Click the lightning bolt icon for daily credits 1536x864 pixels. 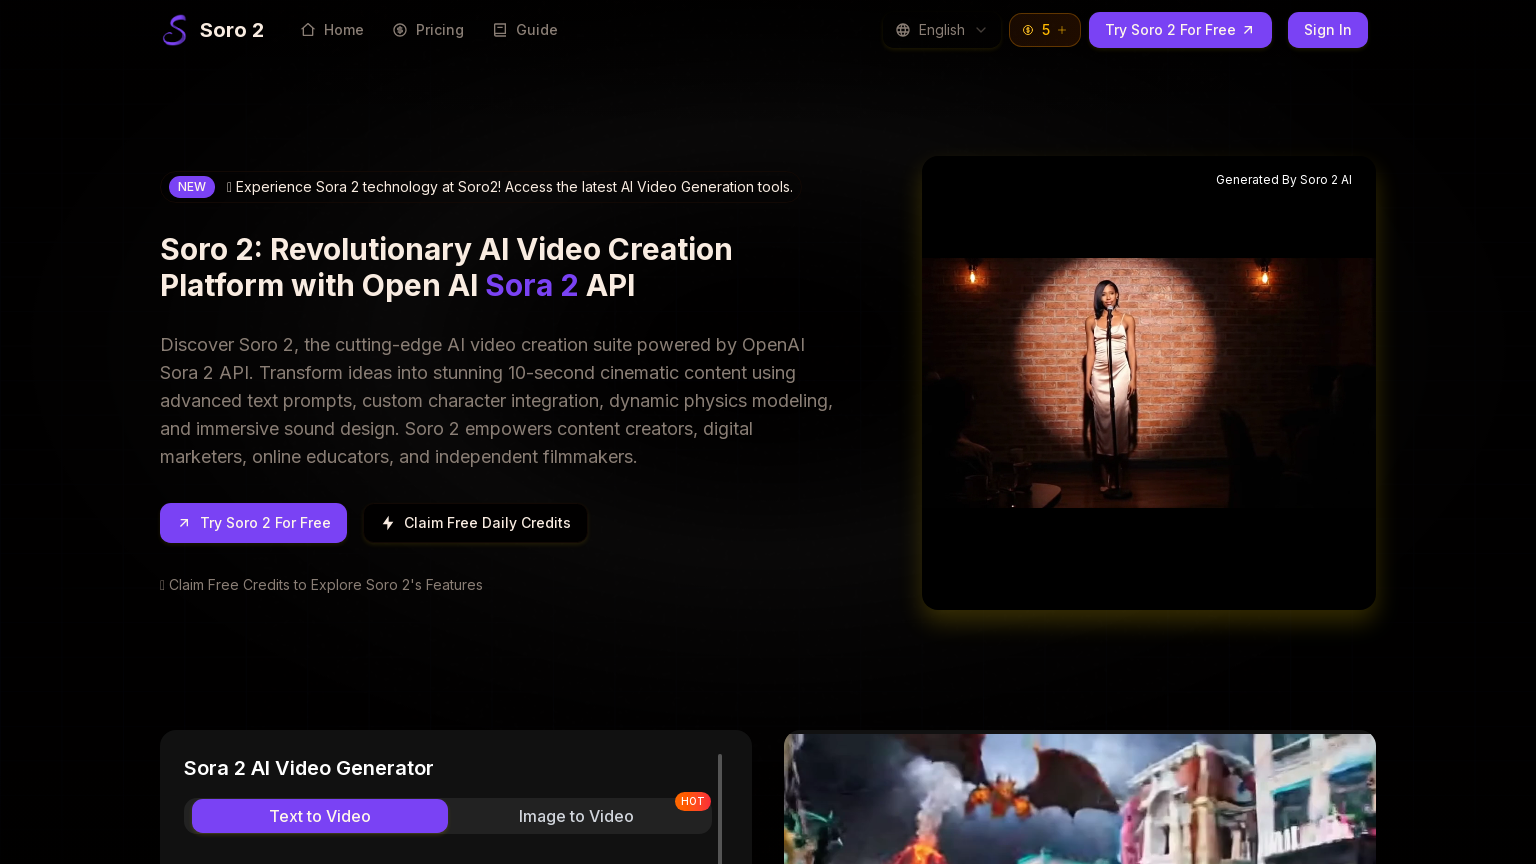388,523
